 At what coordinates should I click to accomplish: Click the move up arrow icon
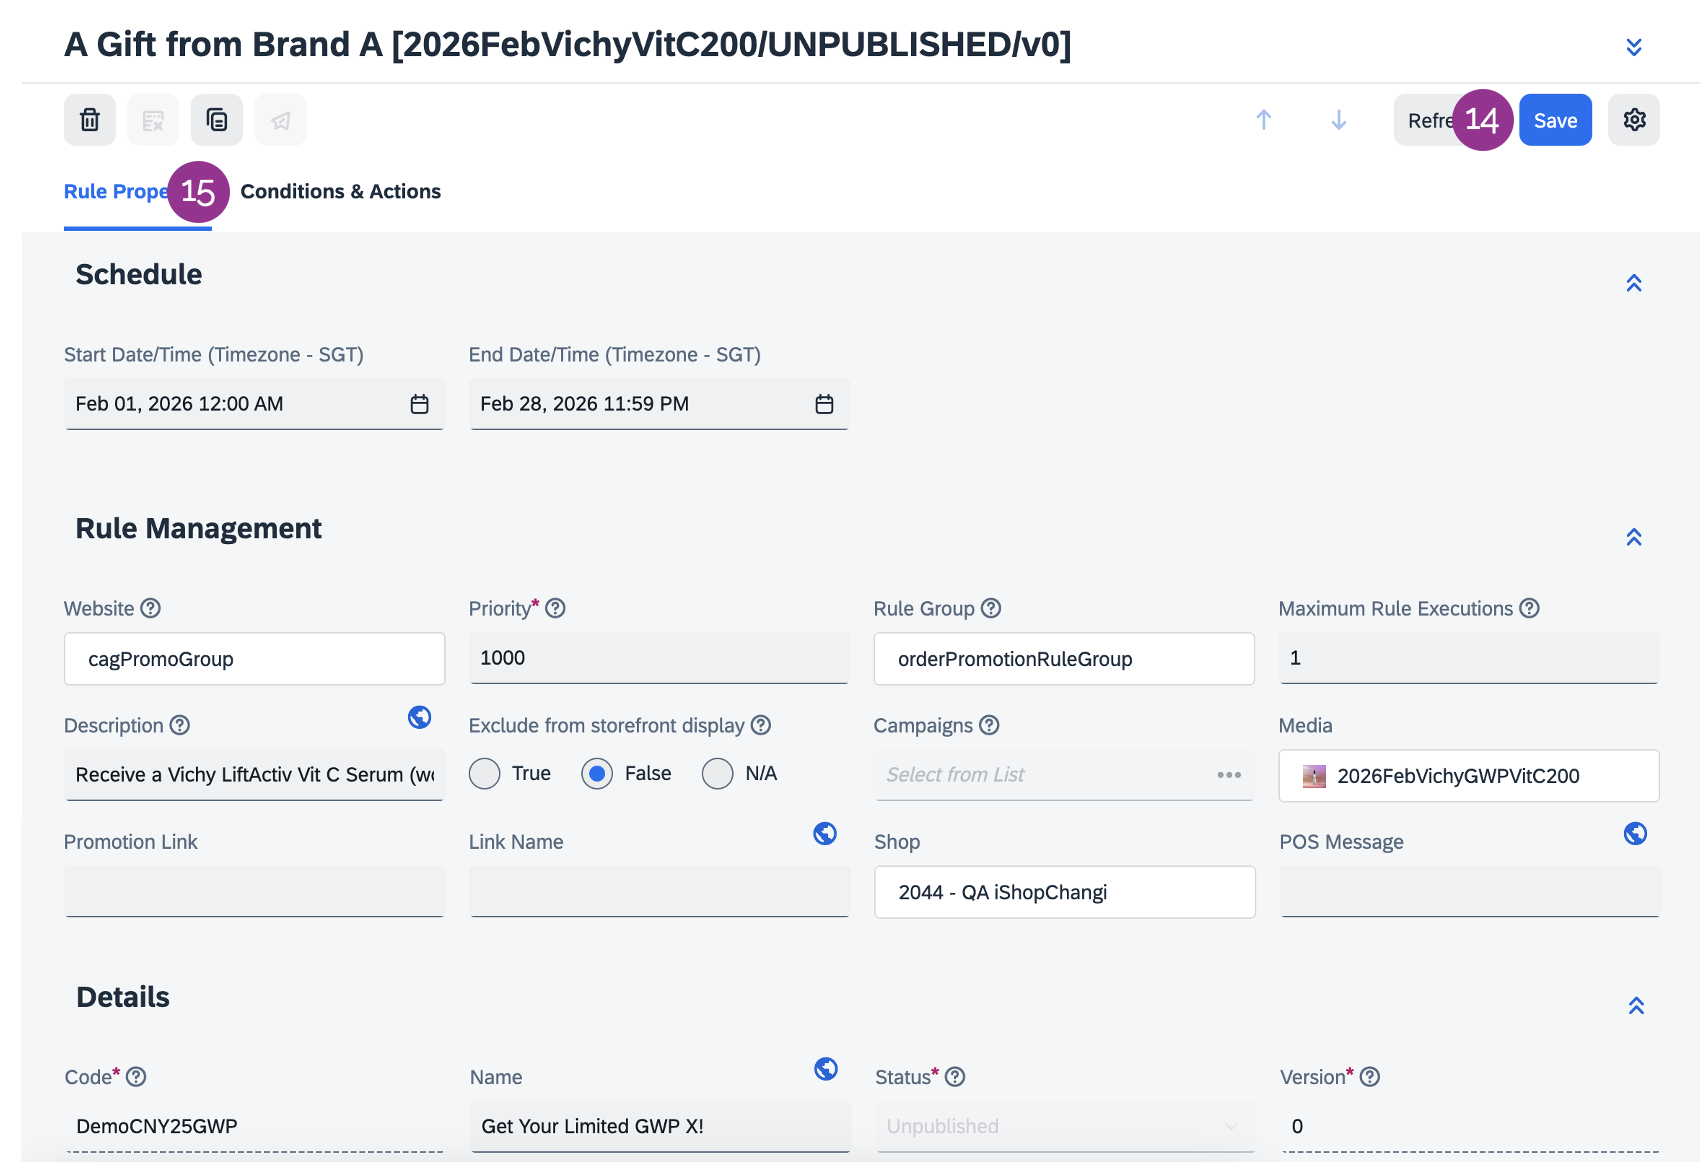[x=1264, y=120]
